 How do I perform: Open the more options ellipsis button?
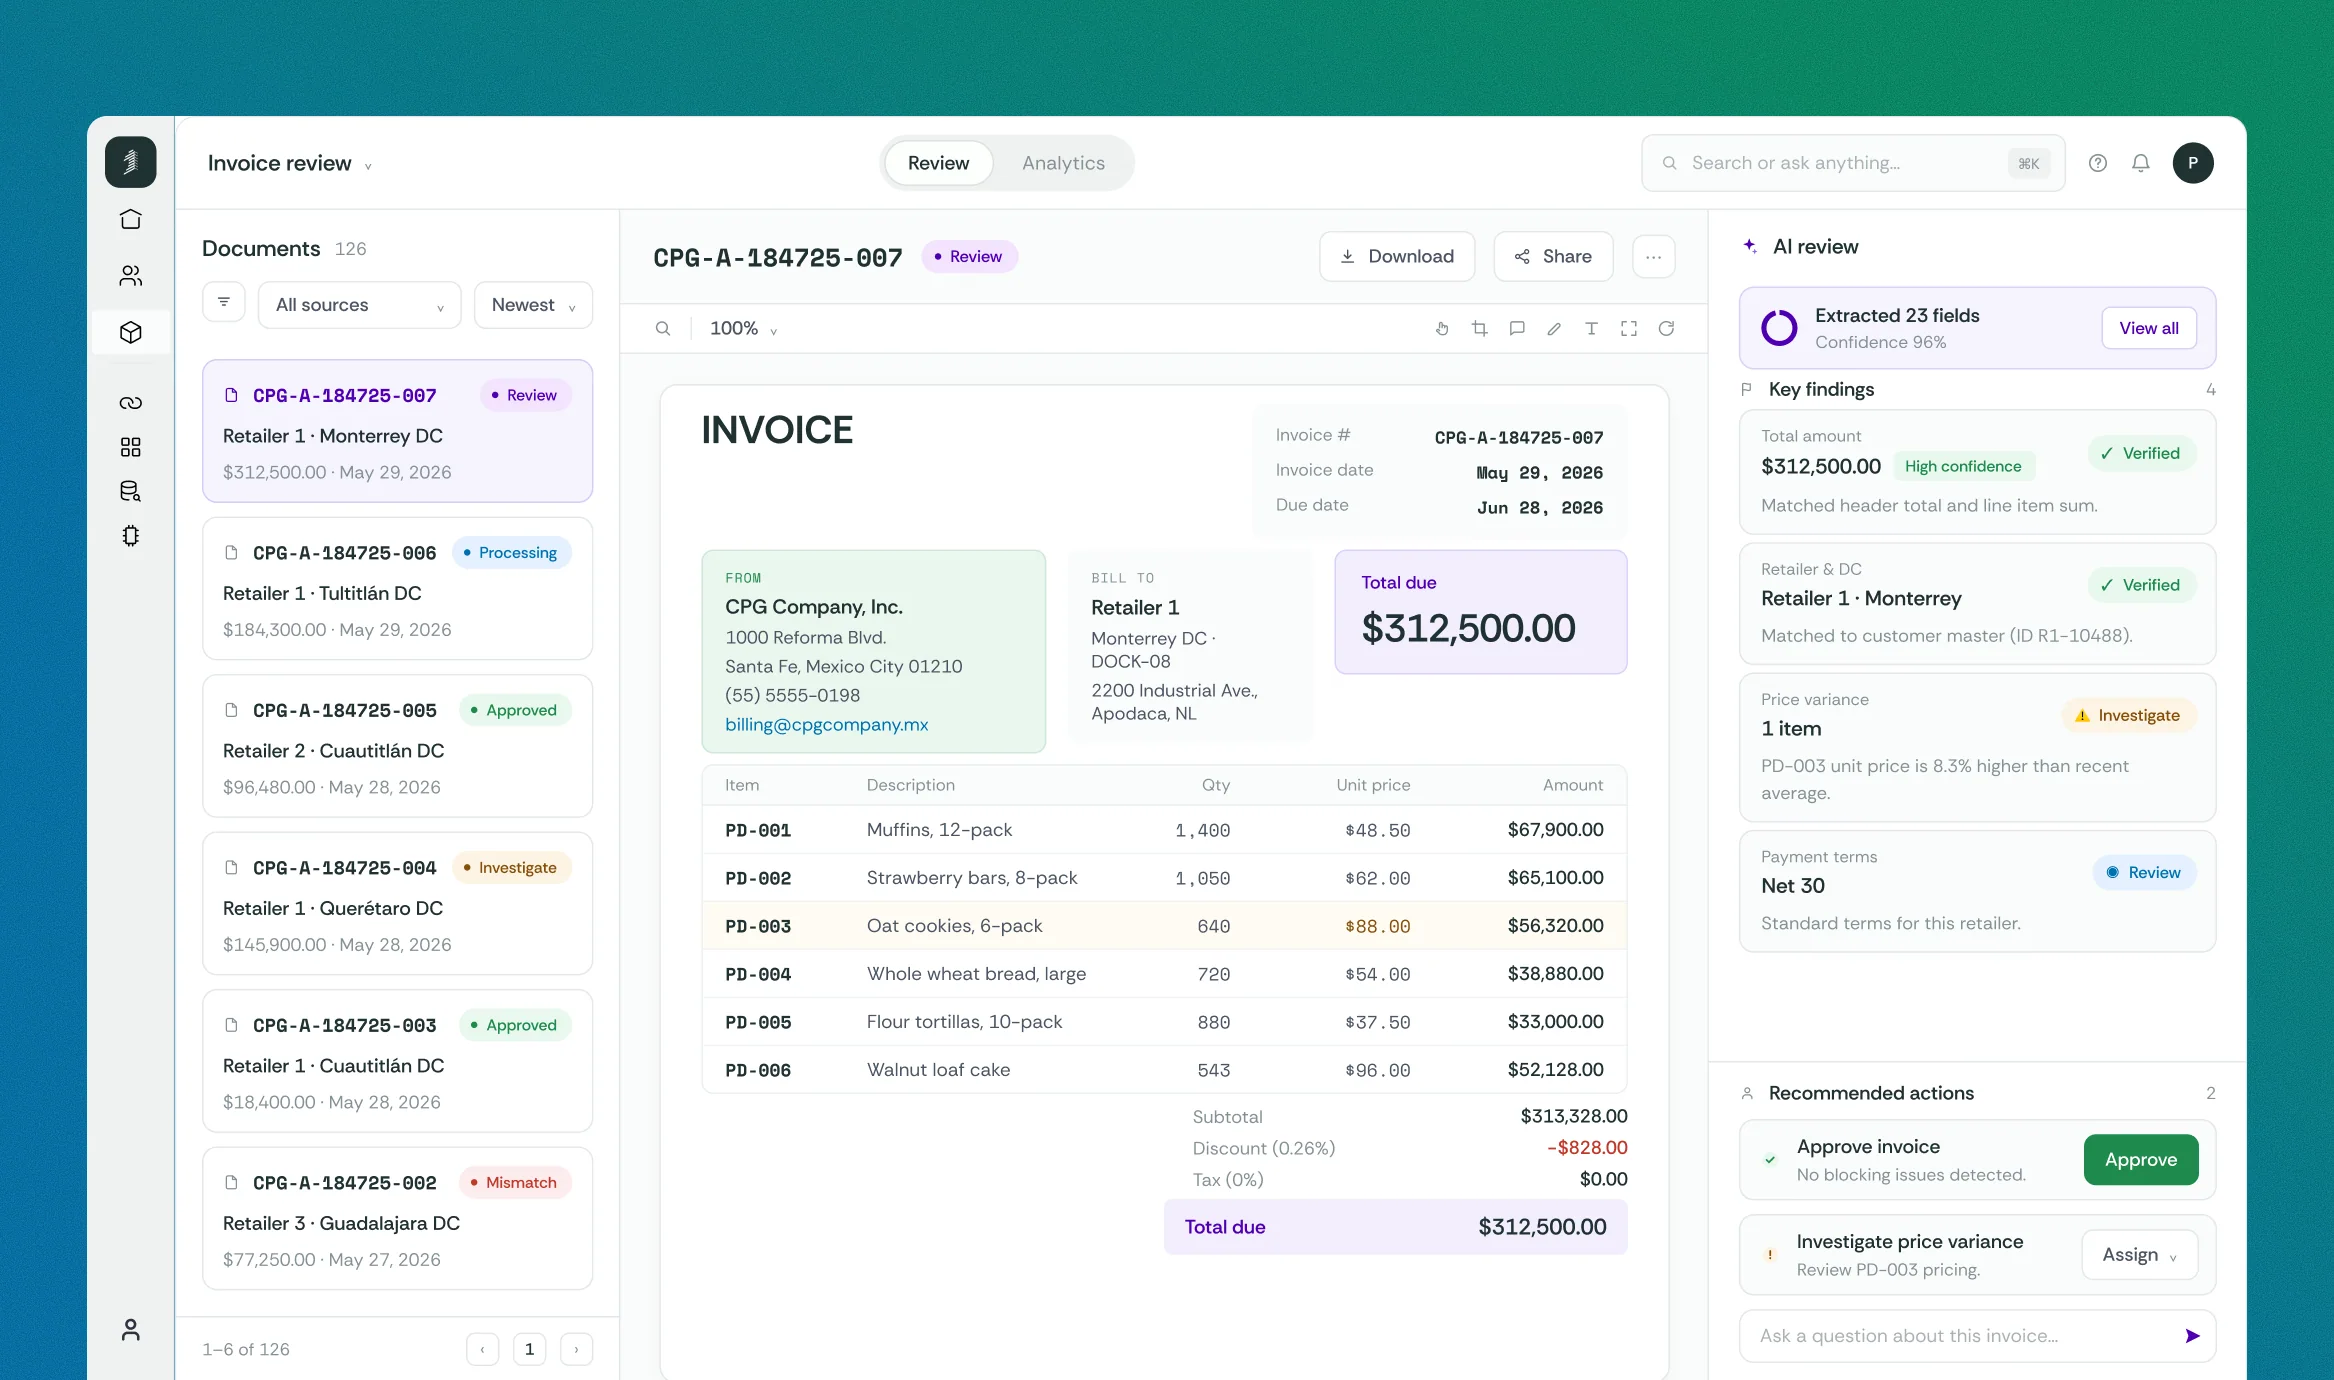pos(1654,257)
